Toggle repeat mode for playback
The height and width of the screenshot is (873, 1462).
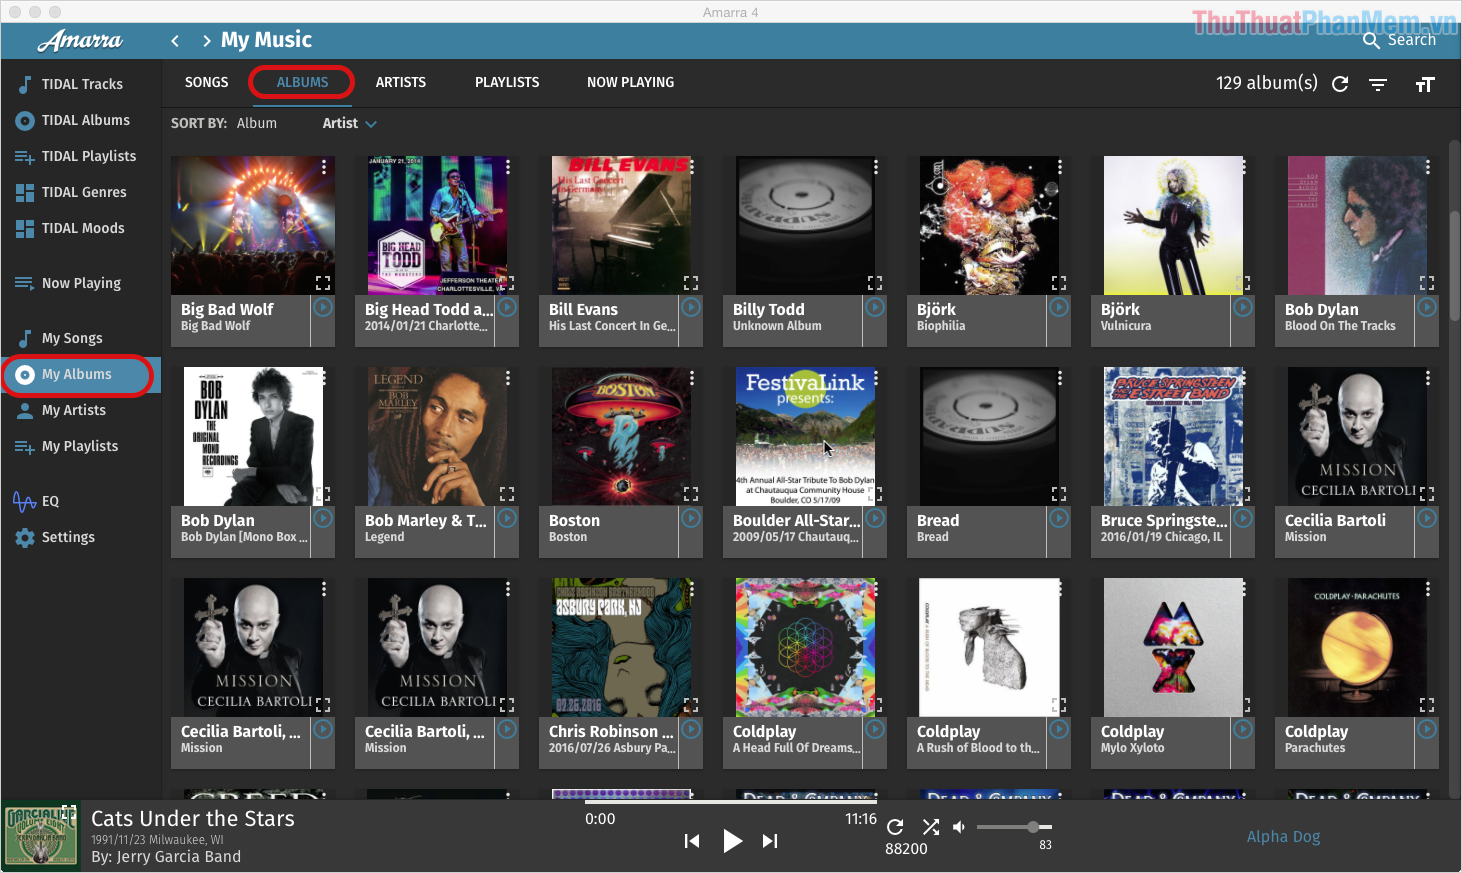pyautogui.click(x=895, y=827)
